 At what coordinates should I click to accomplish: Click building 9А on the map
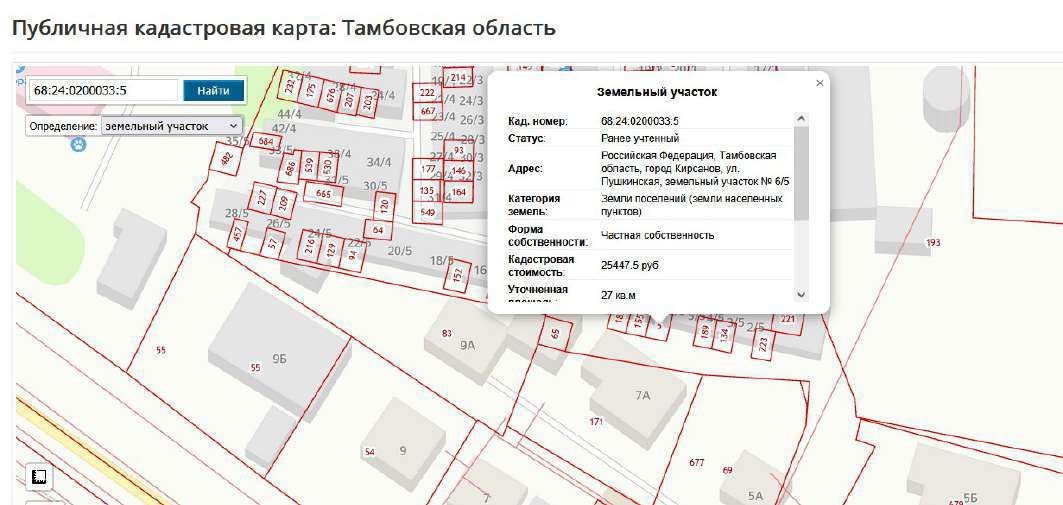coord(467,344)
